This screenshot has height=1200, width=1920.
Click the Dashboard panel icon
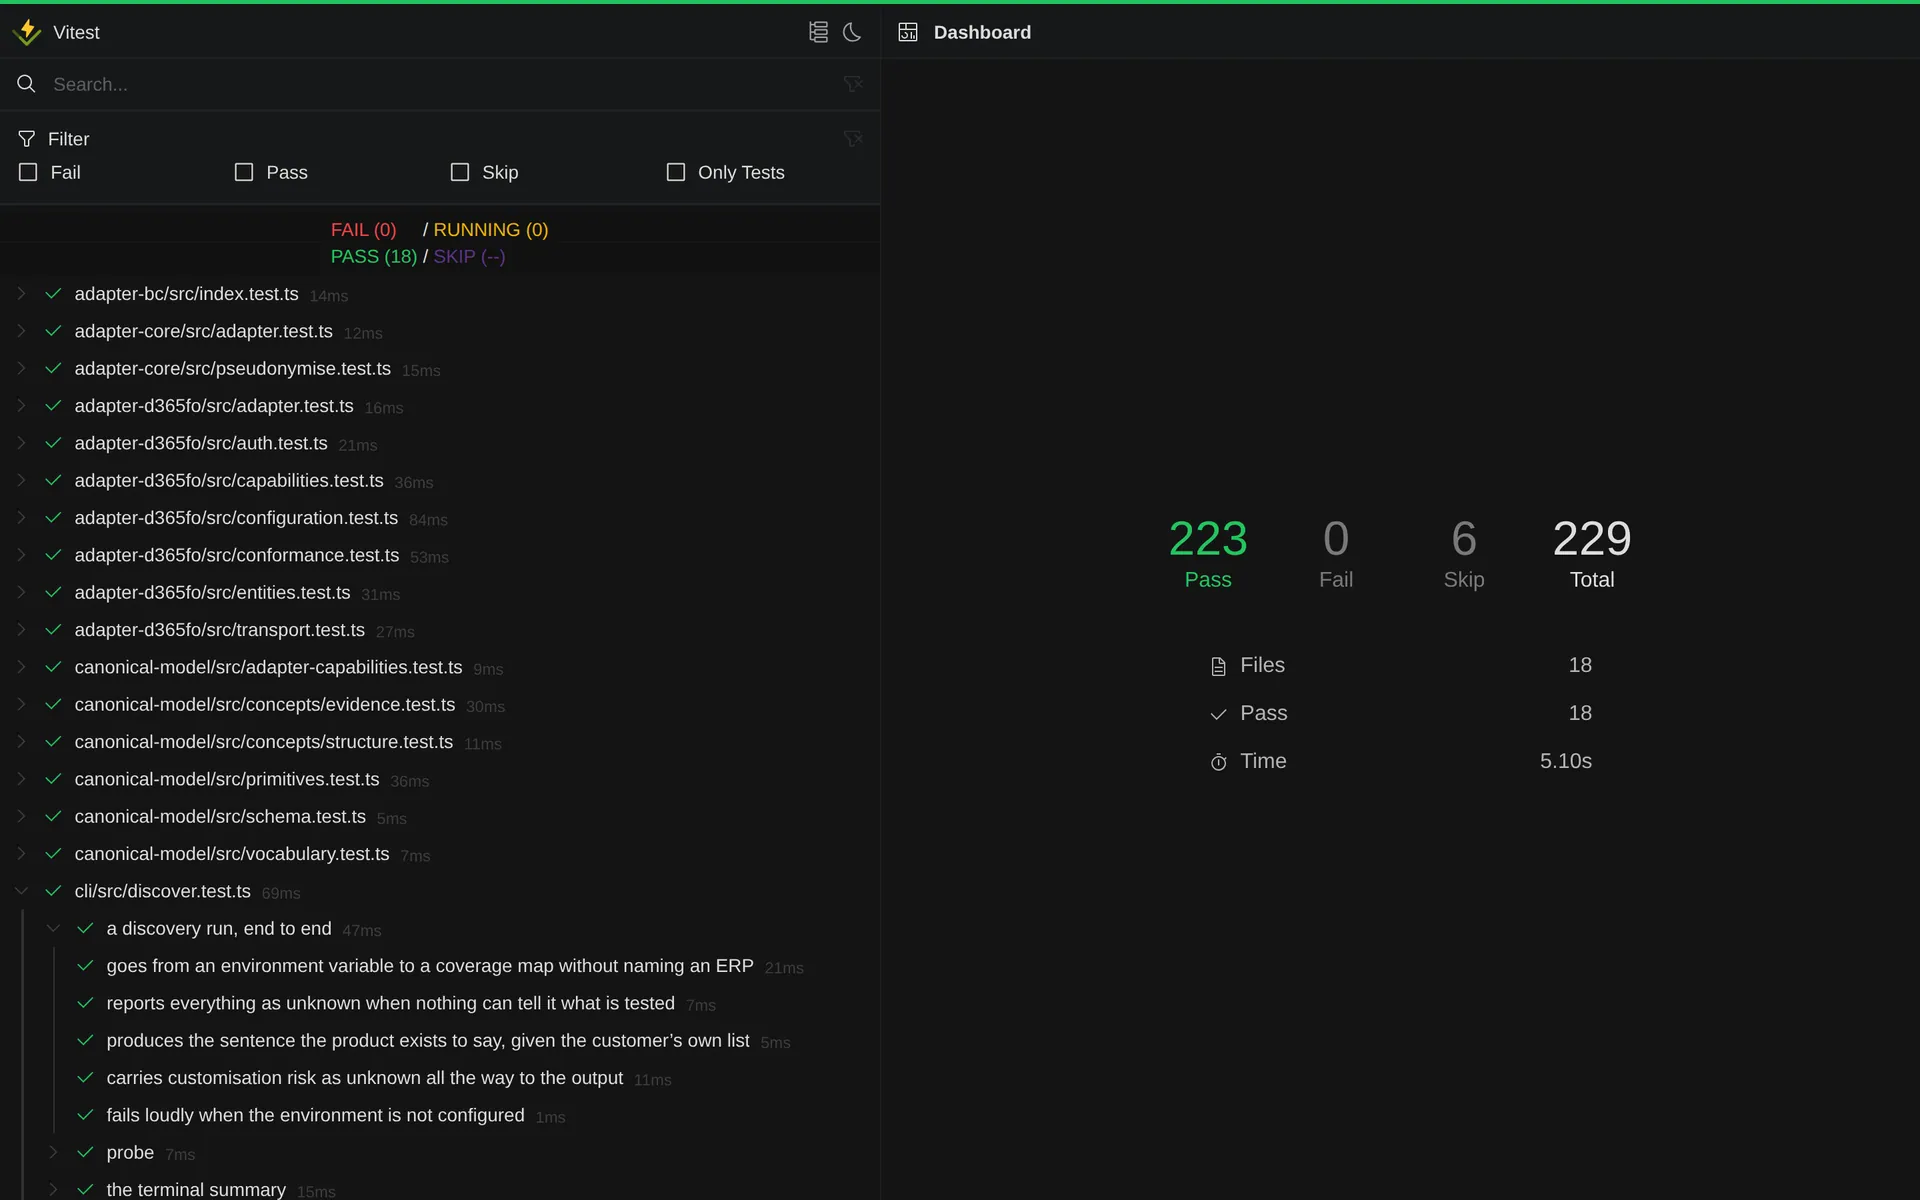[x=908, y=32]
